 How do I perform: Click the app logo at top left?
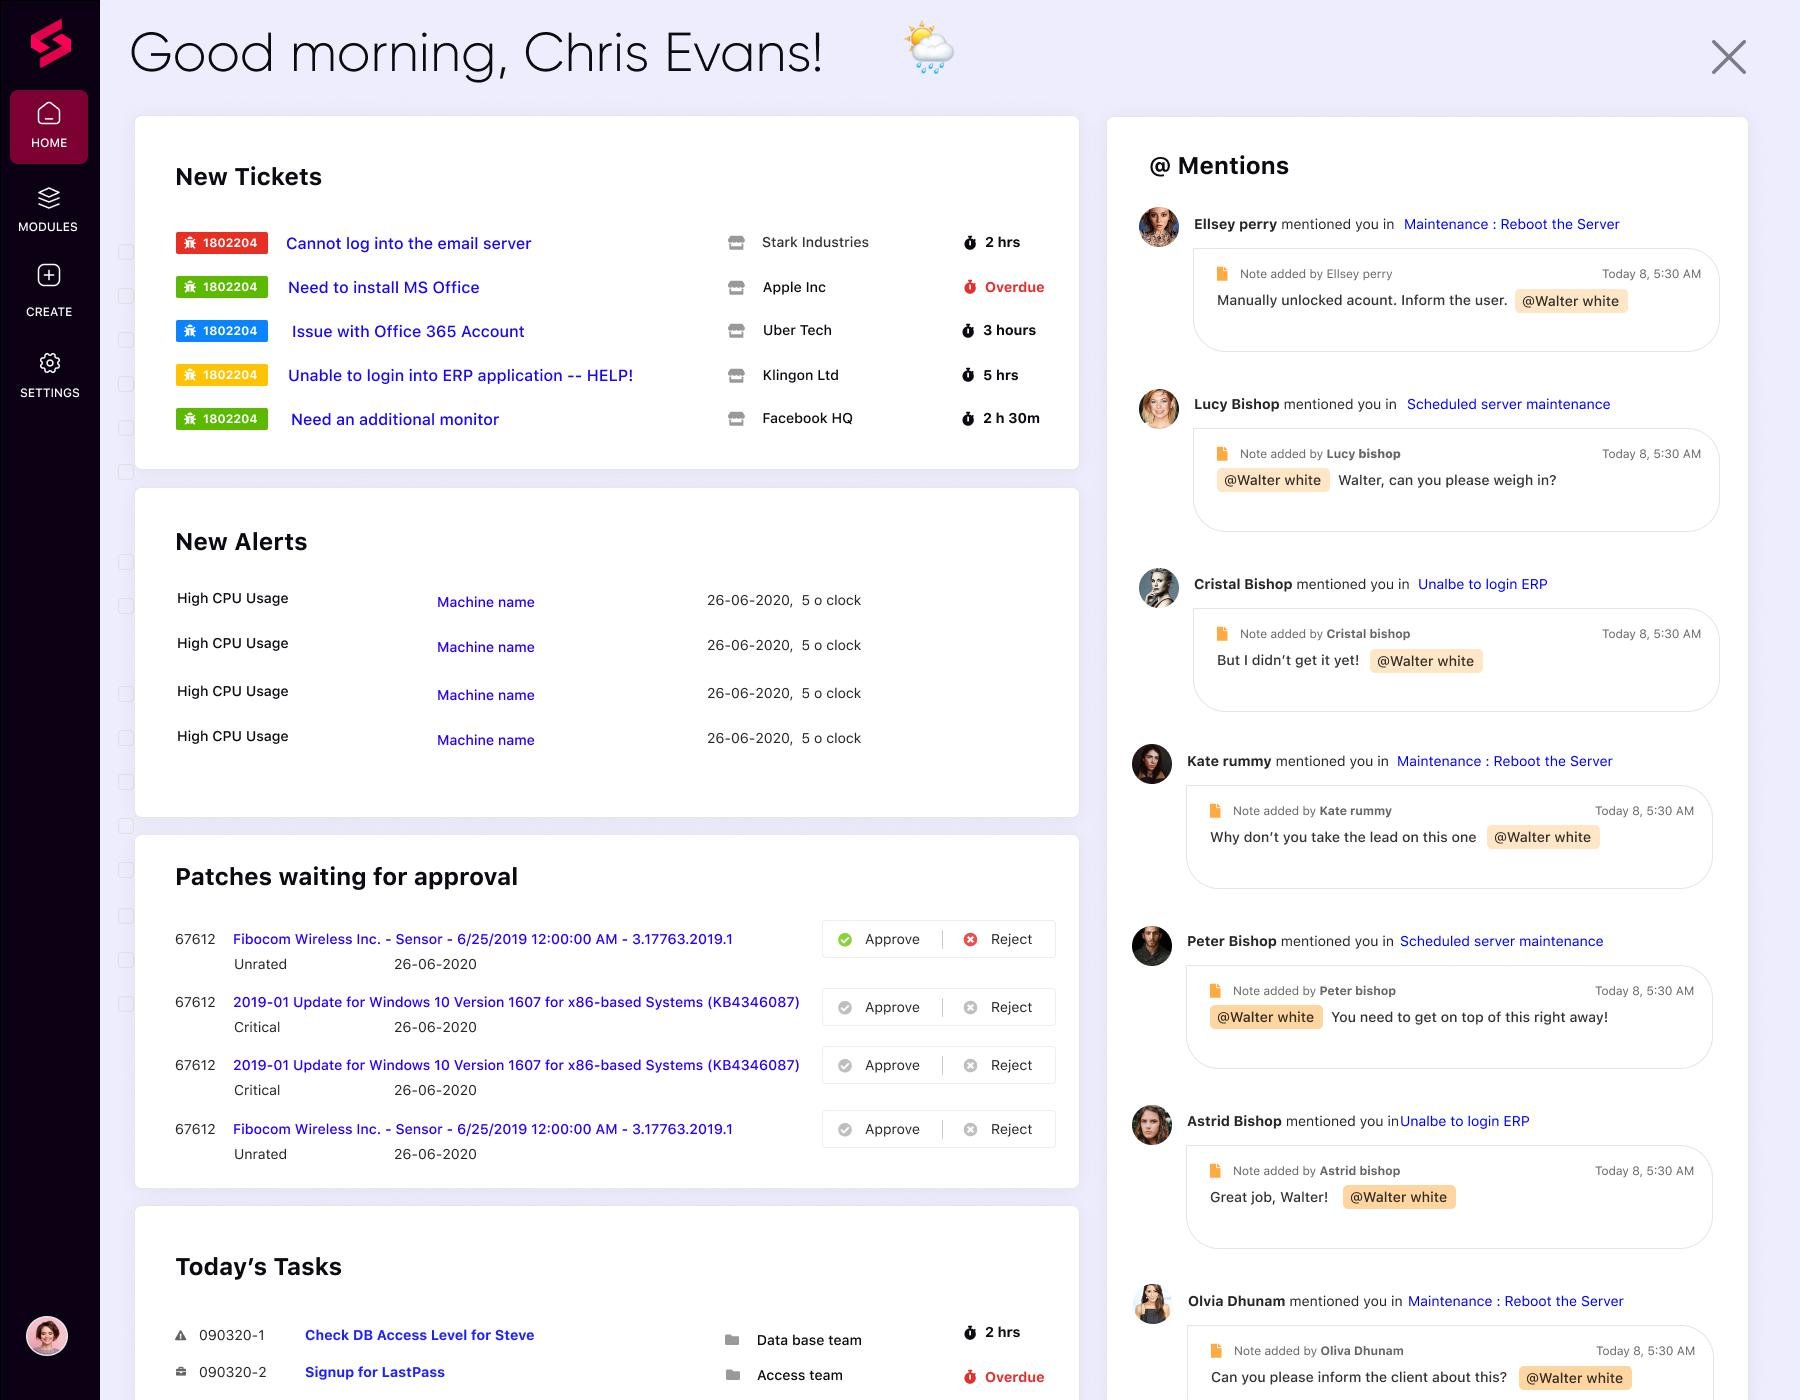(x=50, y=44)
